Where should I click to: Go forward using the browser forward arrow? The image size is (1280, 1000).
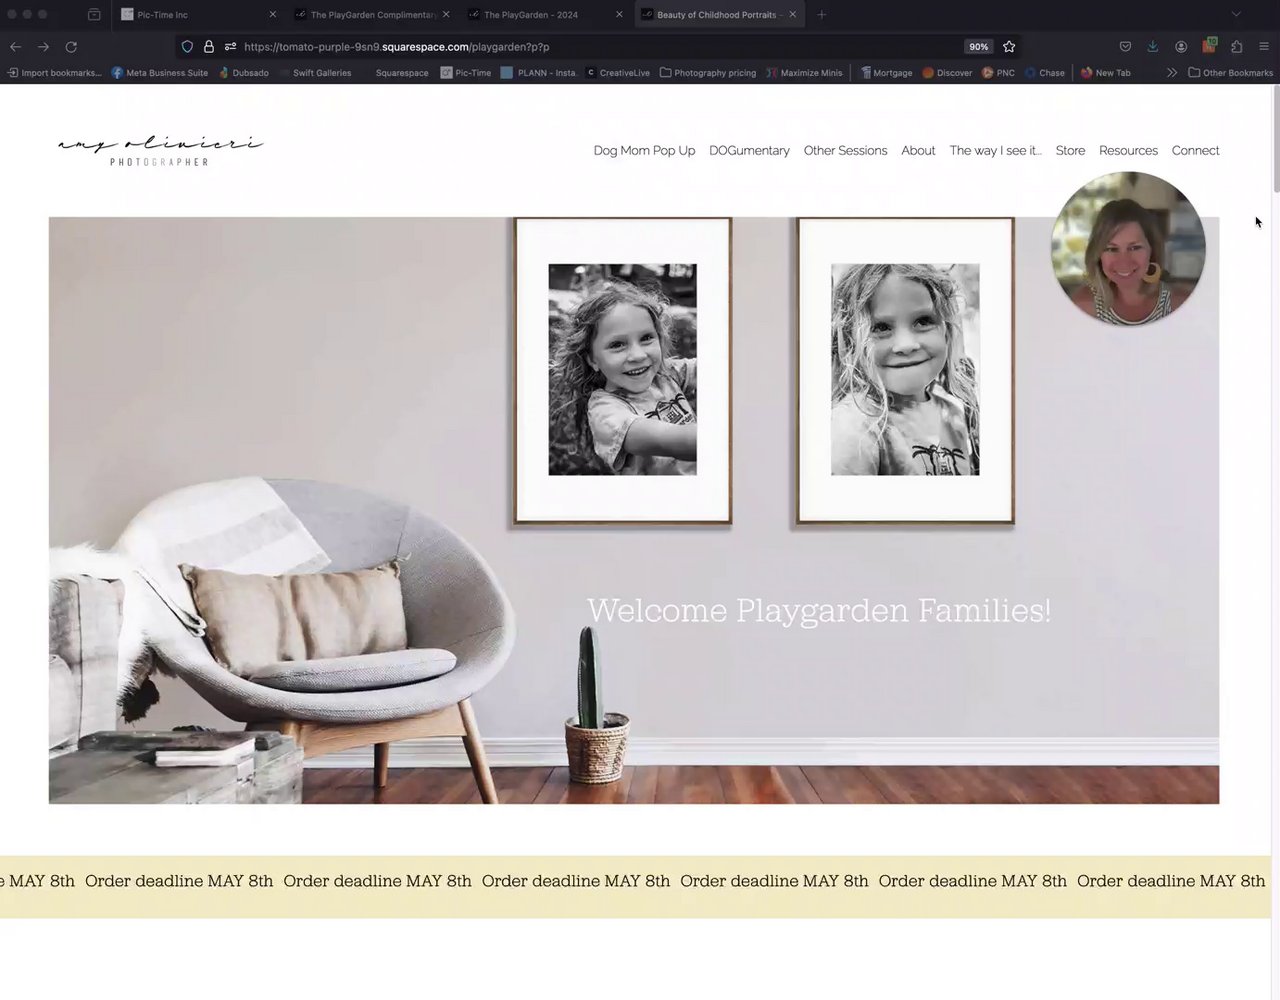pos(43,47)
